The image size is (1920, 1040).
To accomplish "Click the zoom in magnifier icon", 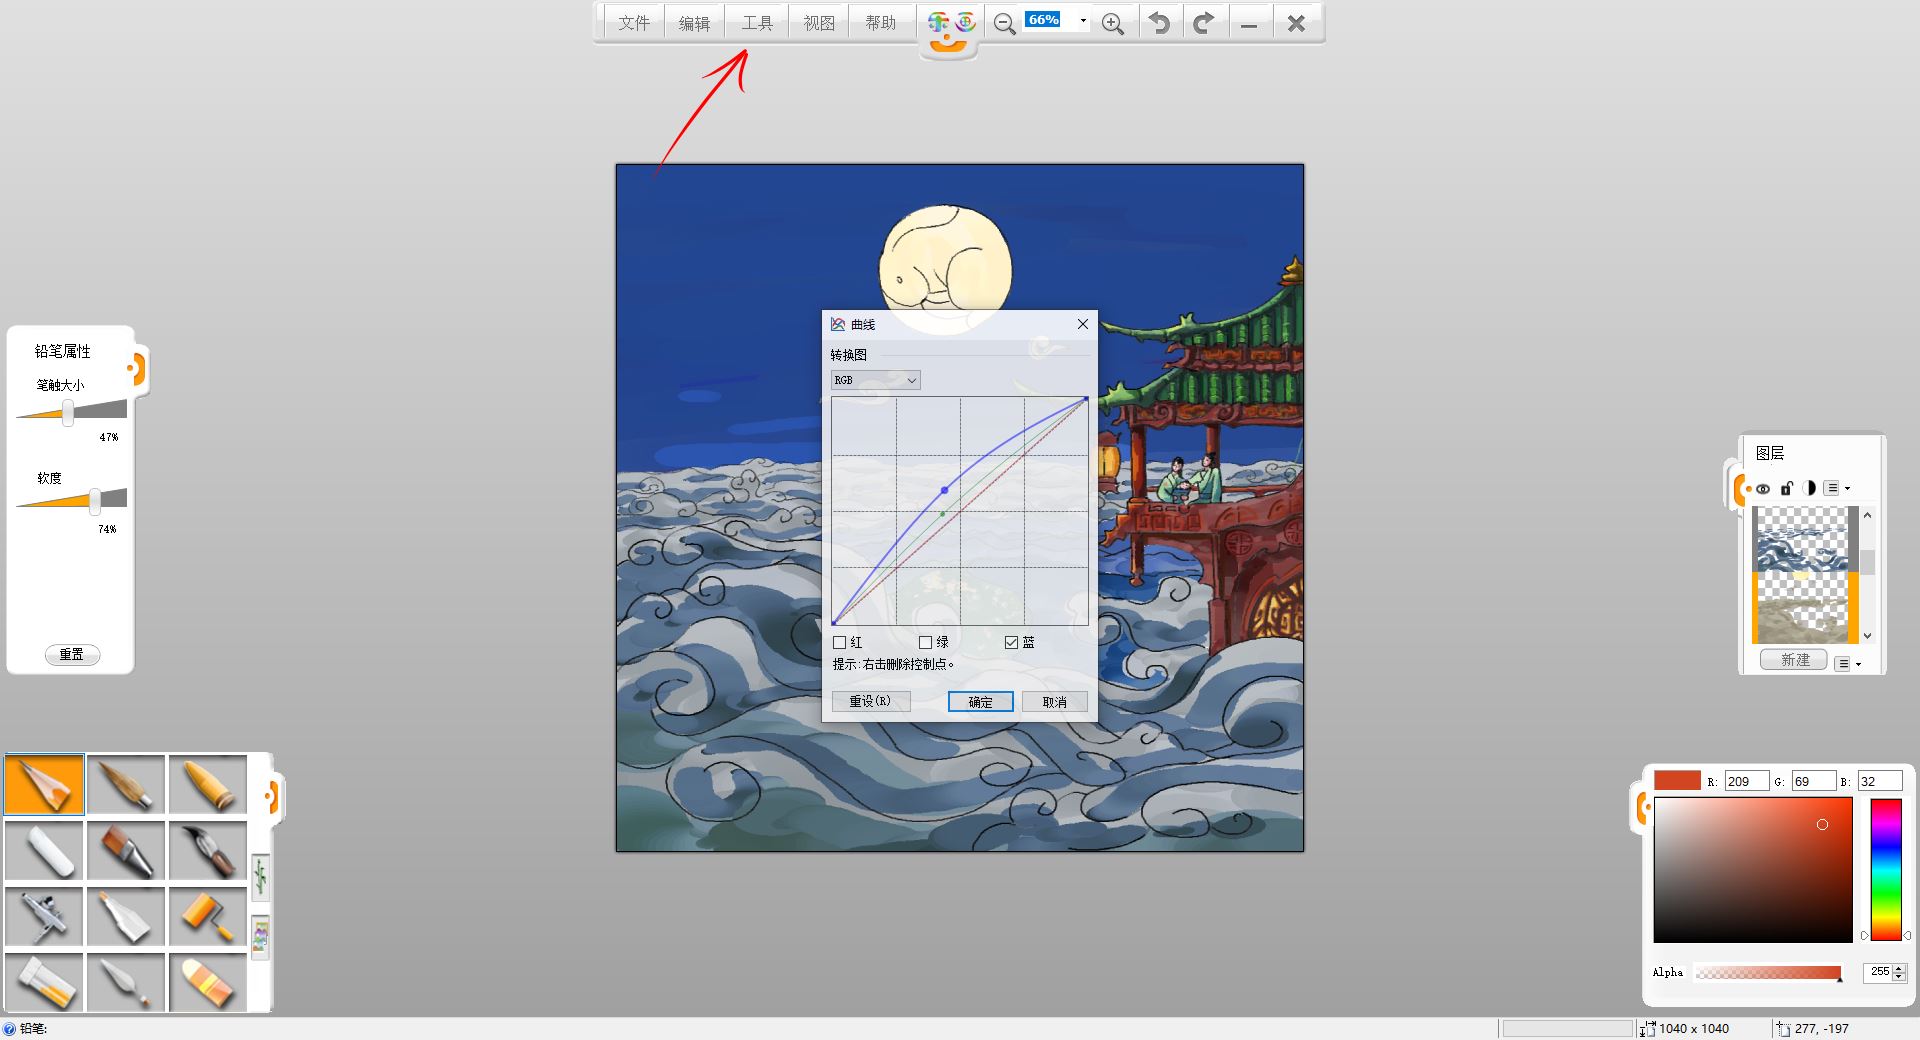I will click(1112, 23).
